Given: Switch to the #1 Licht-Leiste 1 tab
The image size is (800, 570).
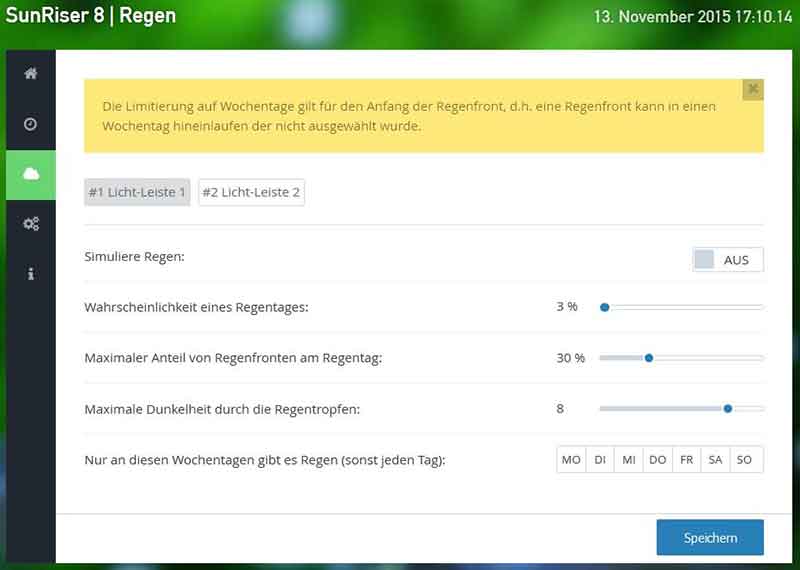Looking at the screenshot, I should (137, 192).
